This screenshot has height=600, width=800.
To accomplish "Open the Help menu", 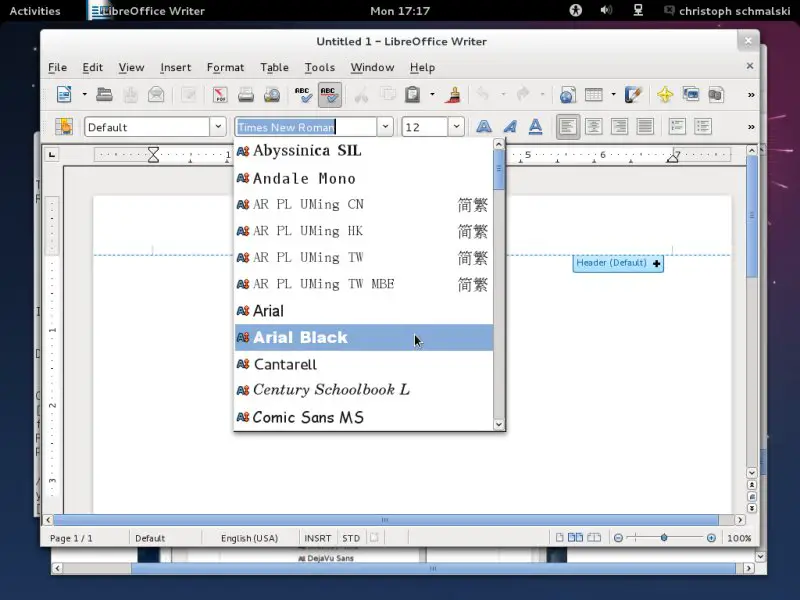I will point(422,67).
